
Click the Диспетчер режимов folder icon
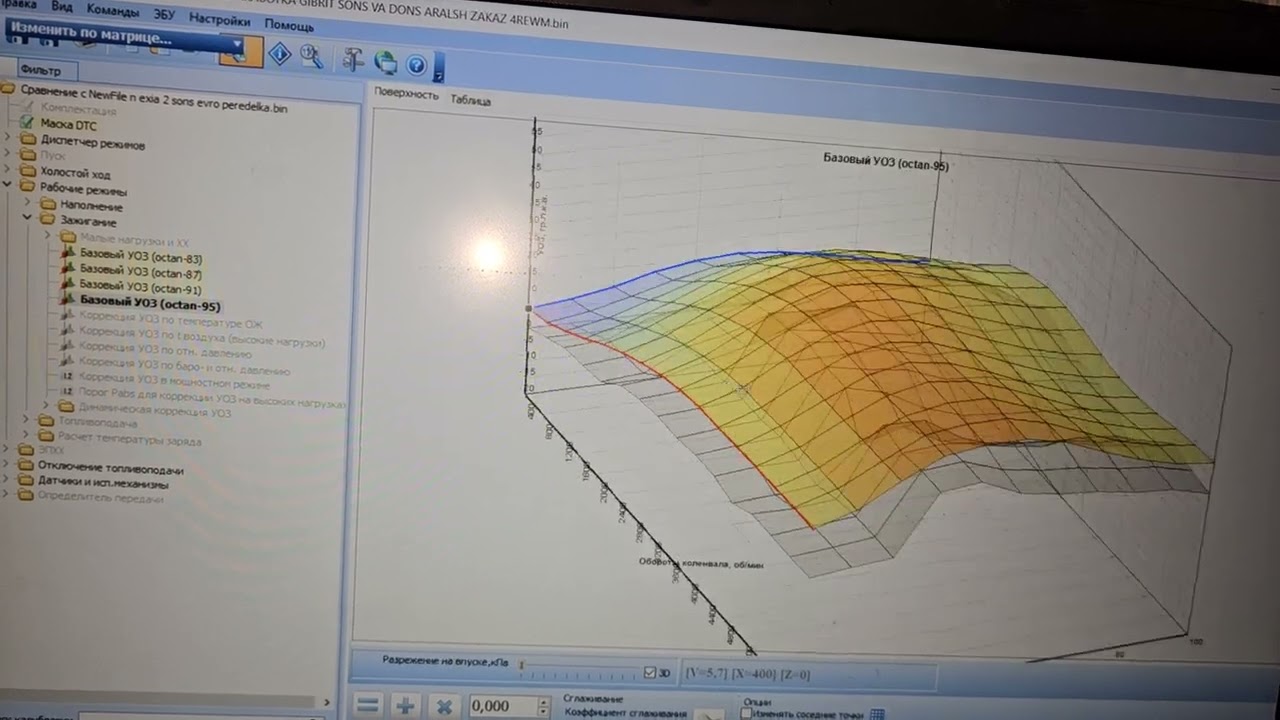click(27, 140)
